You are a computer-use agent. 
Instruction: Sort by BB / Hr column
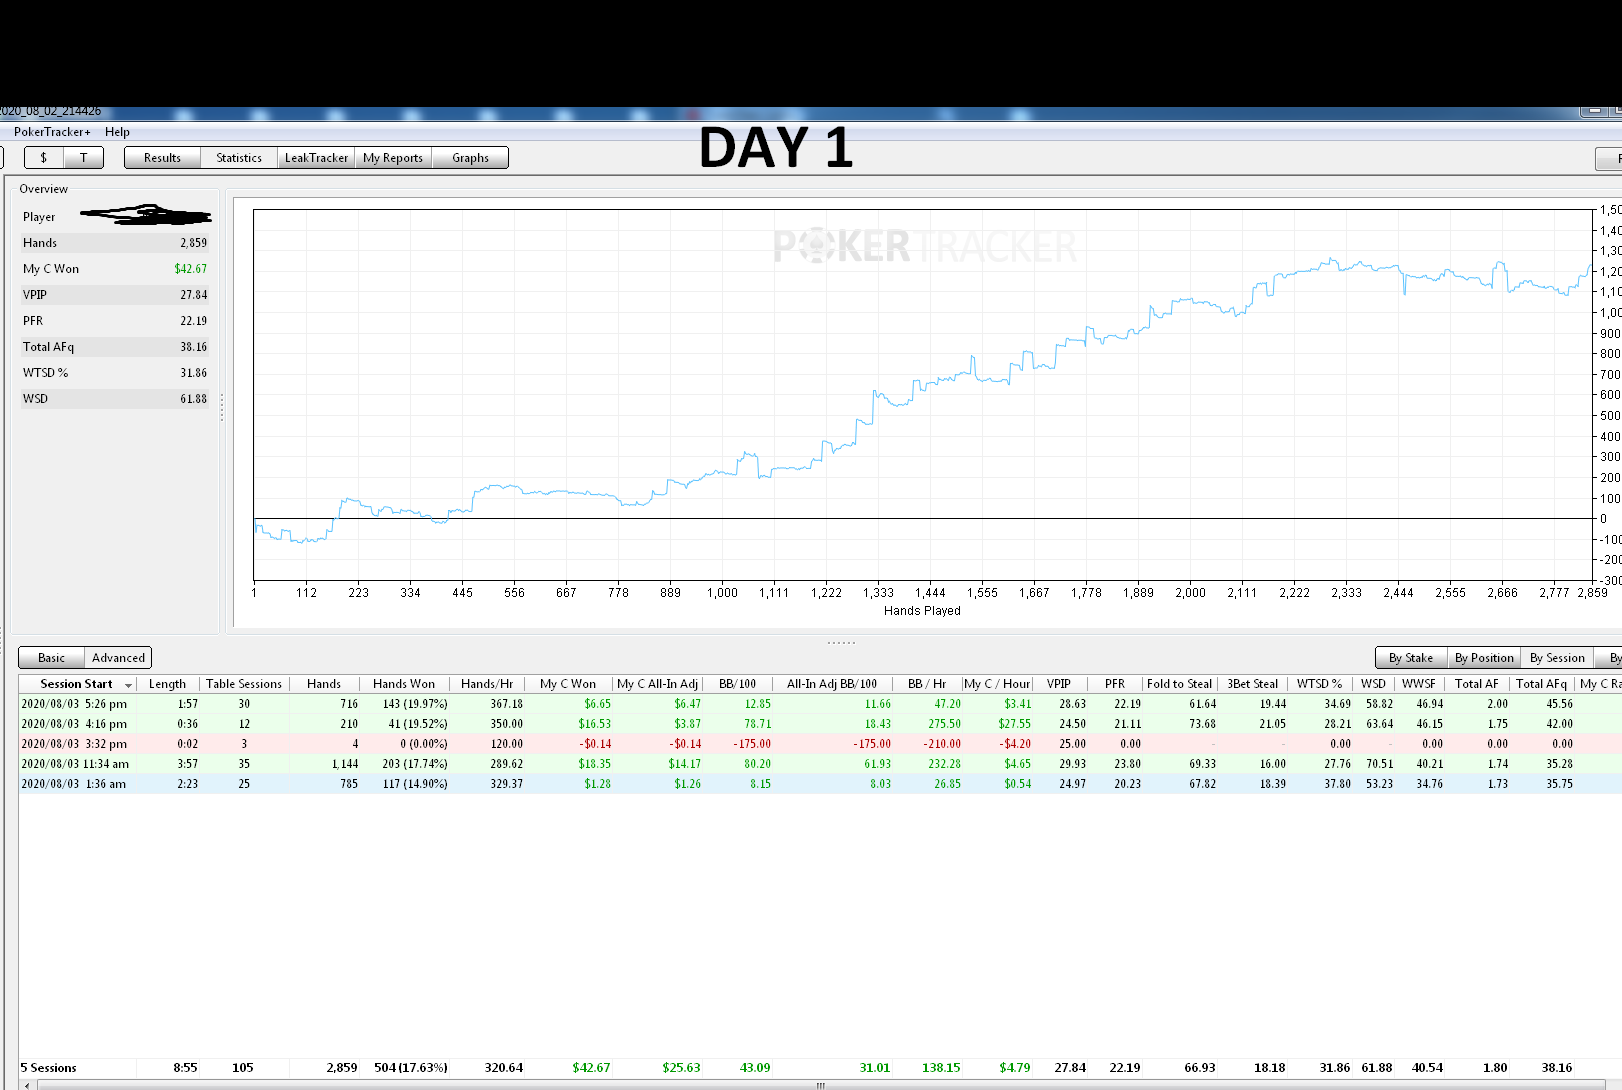click(927, 684)
